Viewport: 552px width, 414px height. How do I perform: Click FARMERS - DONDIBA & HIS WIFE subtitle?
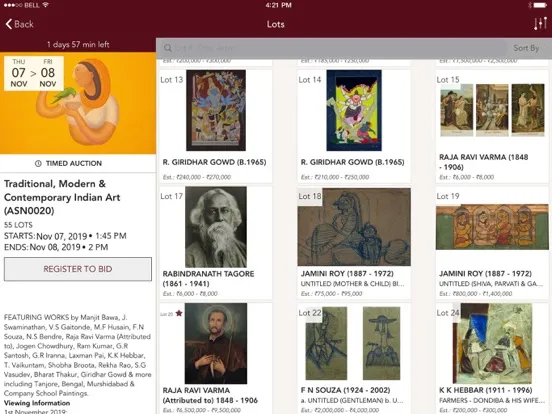[492, 401]
